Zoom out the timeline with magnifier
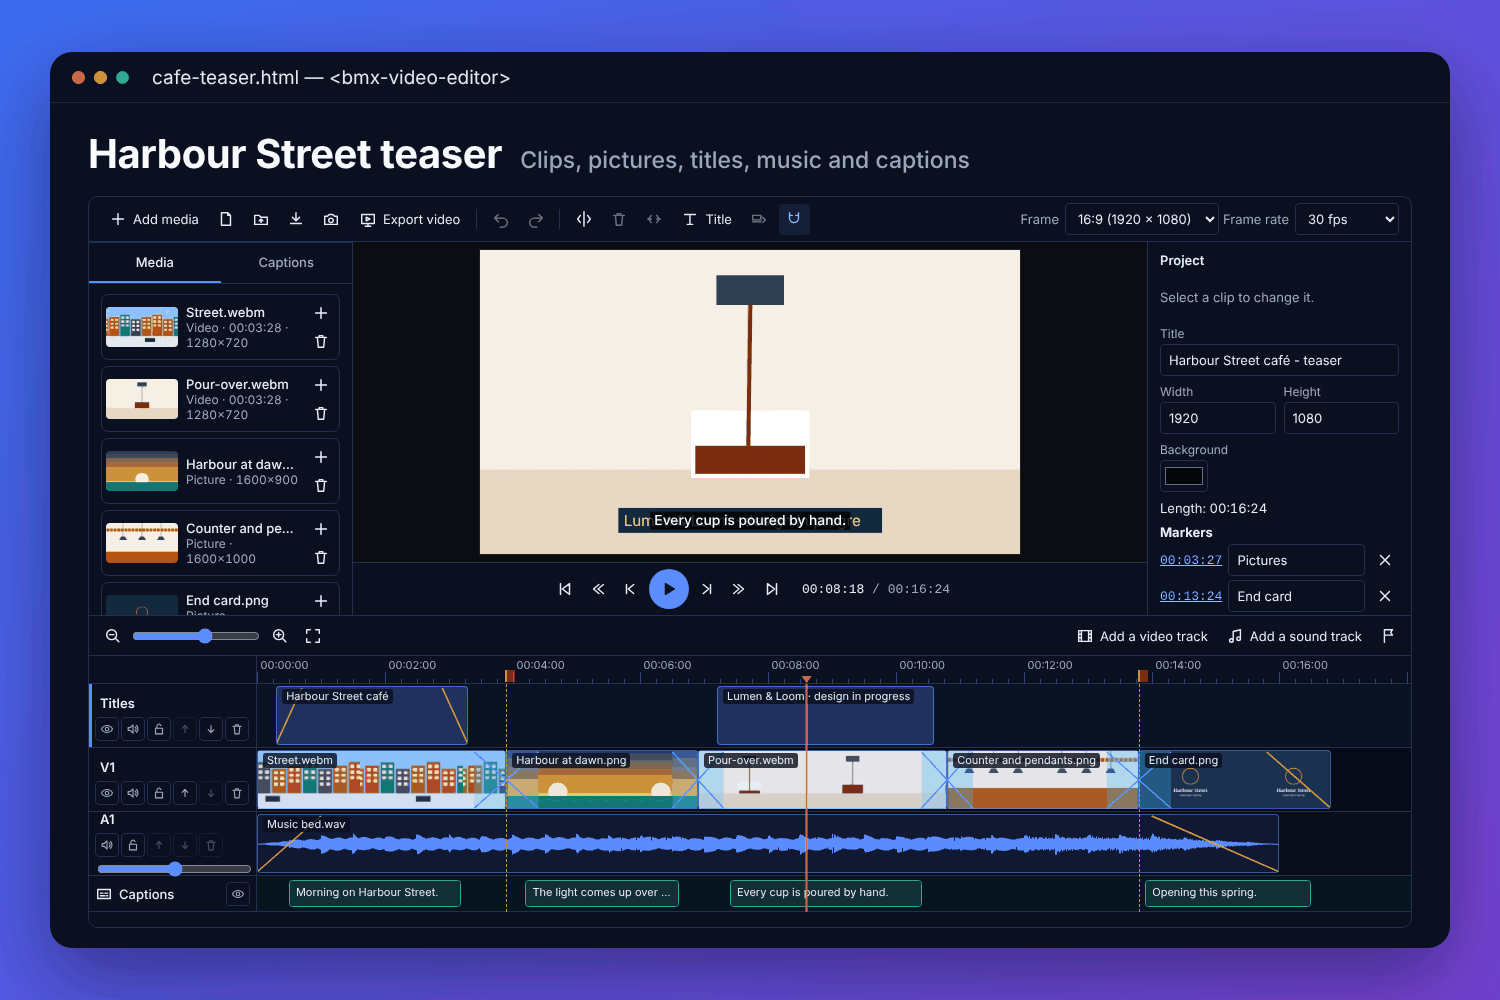1500x1000 pixels. pyautogui.click(x=113, y=636)
